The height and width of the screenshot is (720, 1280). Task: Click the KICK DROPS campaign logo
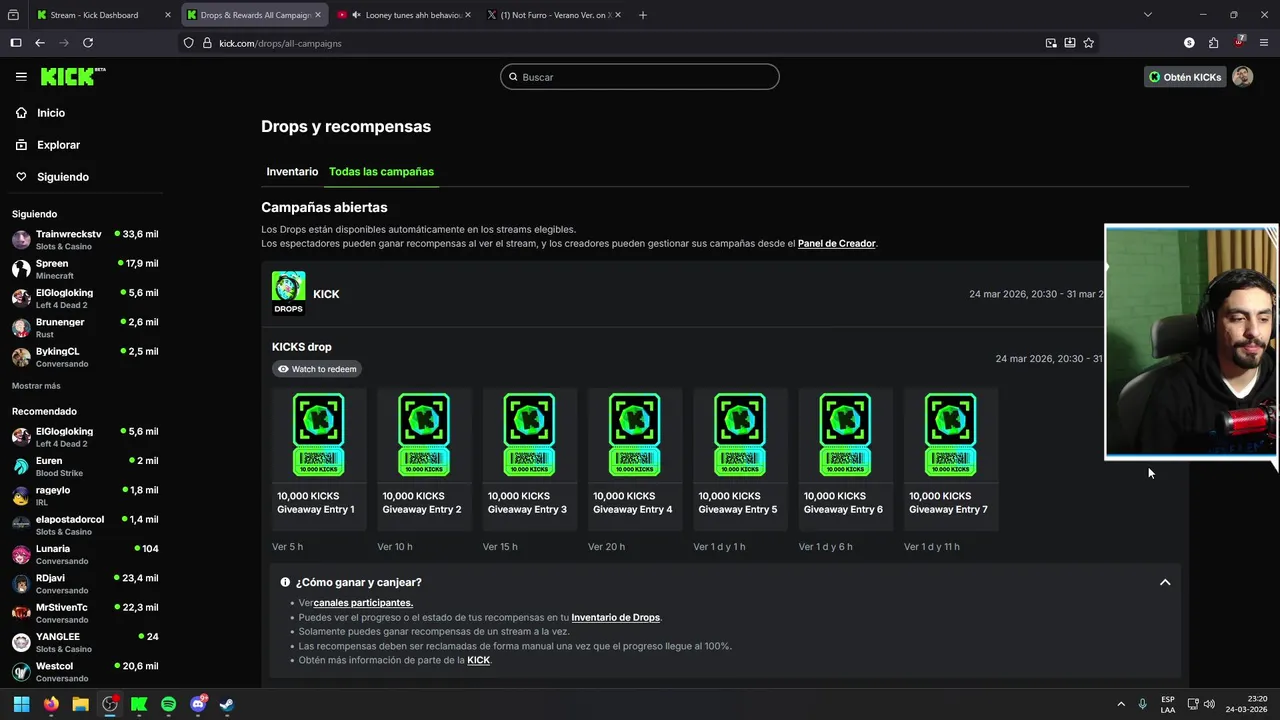tap(288, 293)
